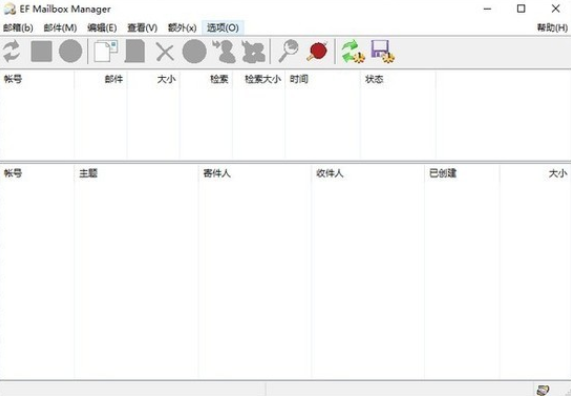Click the gray circle icon beside the stop square
The height and width of the screenshot is (396, 571).
(x=70, y=51)
